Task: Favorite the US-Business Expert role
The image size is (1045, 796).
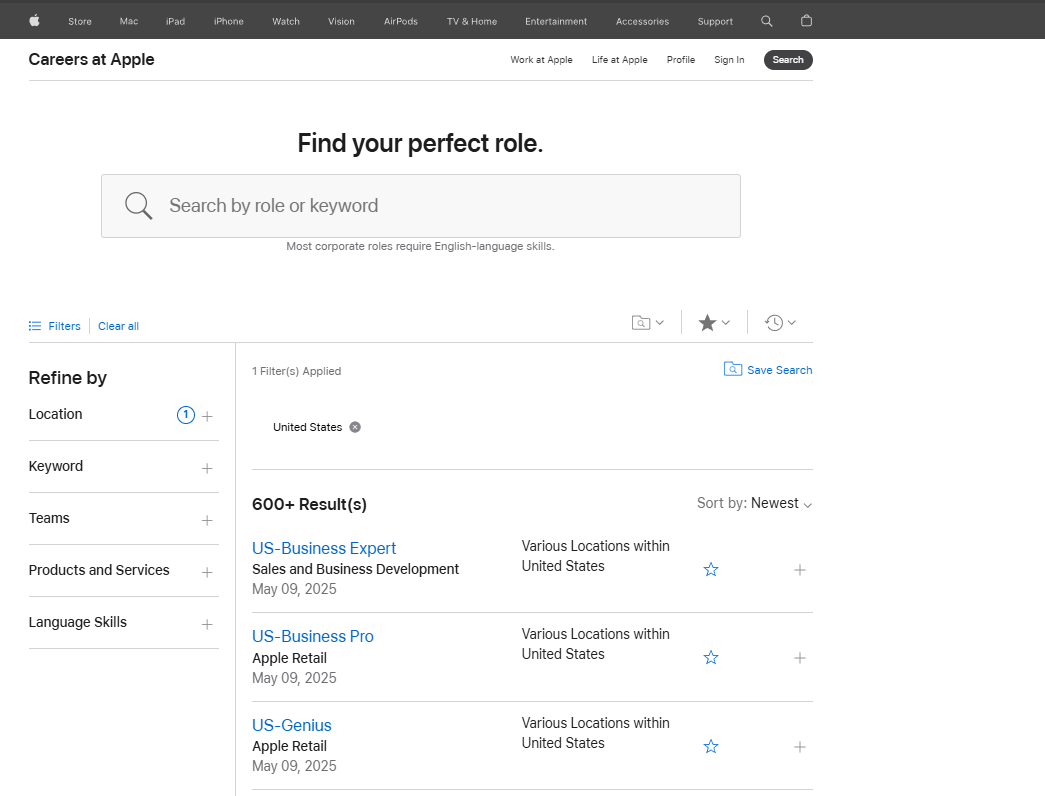Action: click(711, 569)
